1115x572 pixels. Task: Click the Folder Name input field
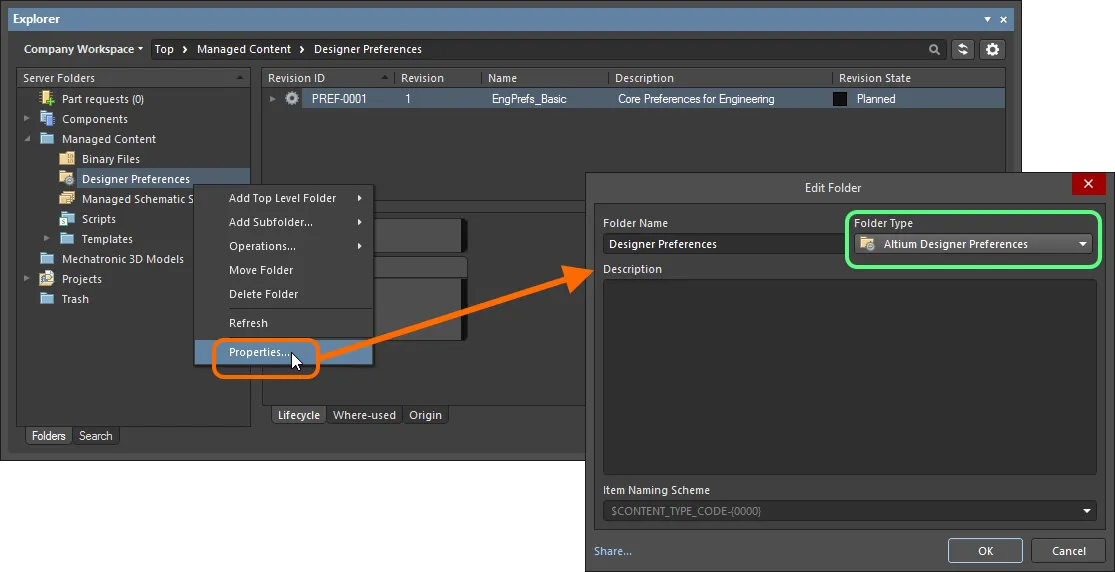coord(722,244)
